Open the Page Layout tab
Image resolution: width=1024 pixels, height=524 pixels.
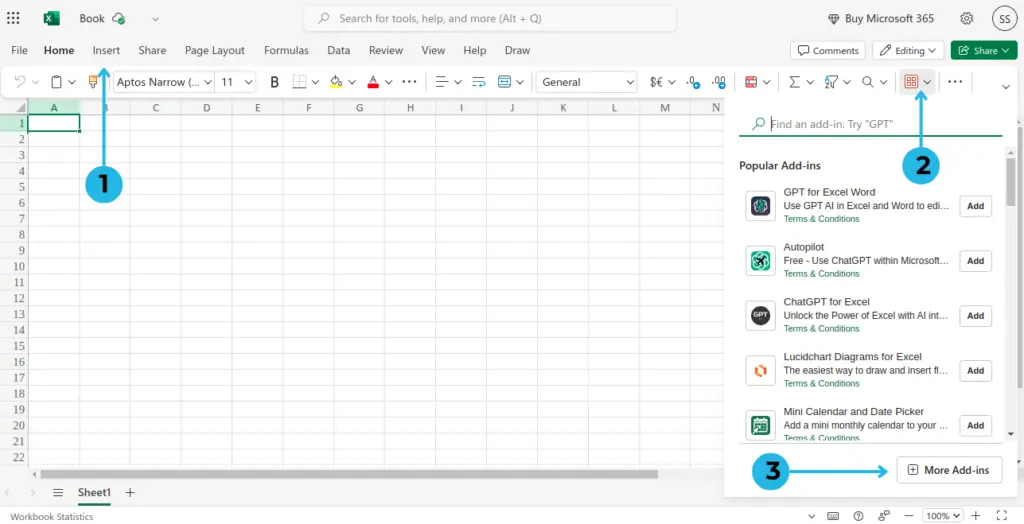(215, 50)
